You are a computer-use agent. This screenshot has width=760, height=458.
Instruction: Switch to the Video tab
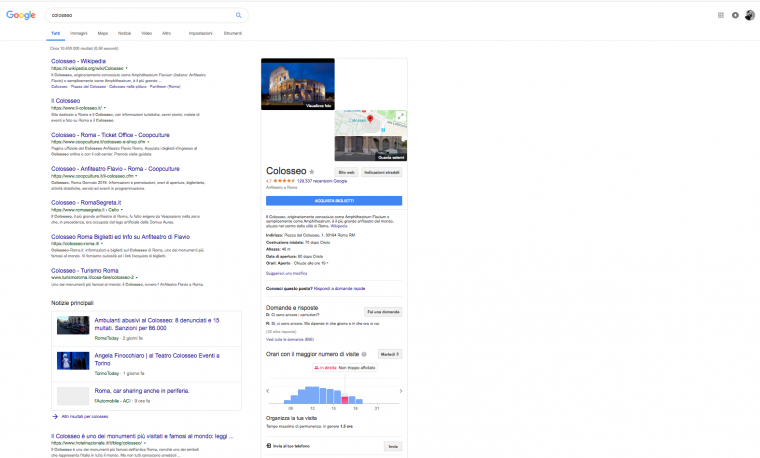point(146,33)
